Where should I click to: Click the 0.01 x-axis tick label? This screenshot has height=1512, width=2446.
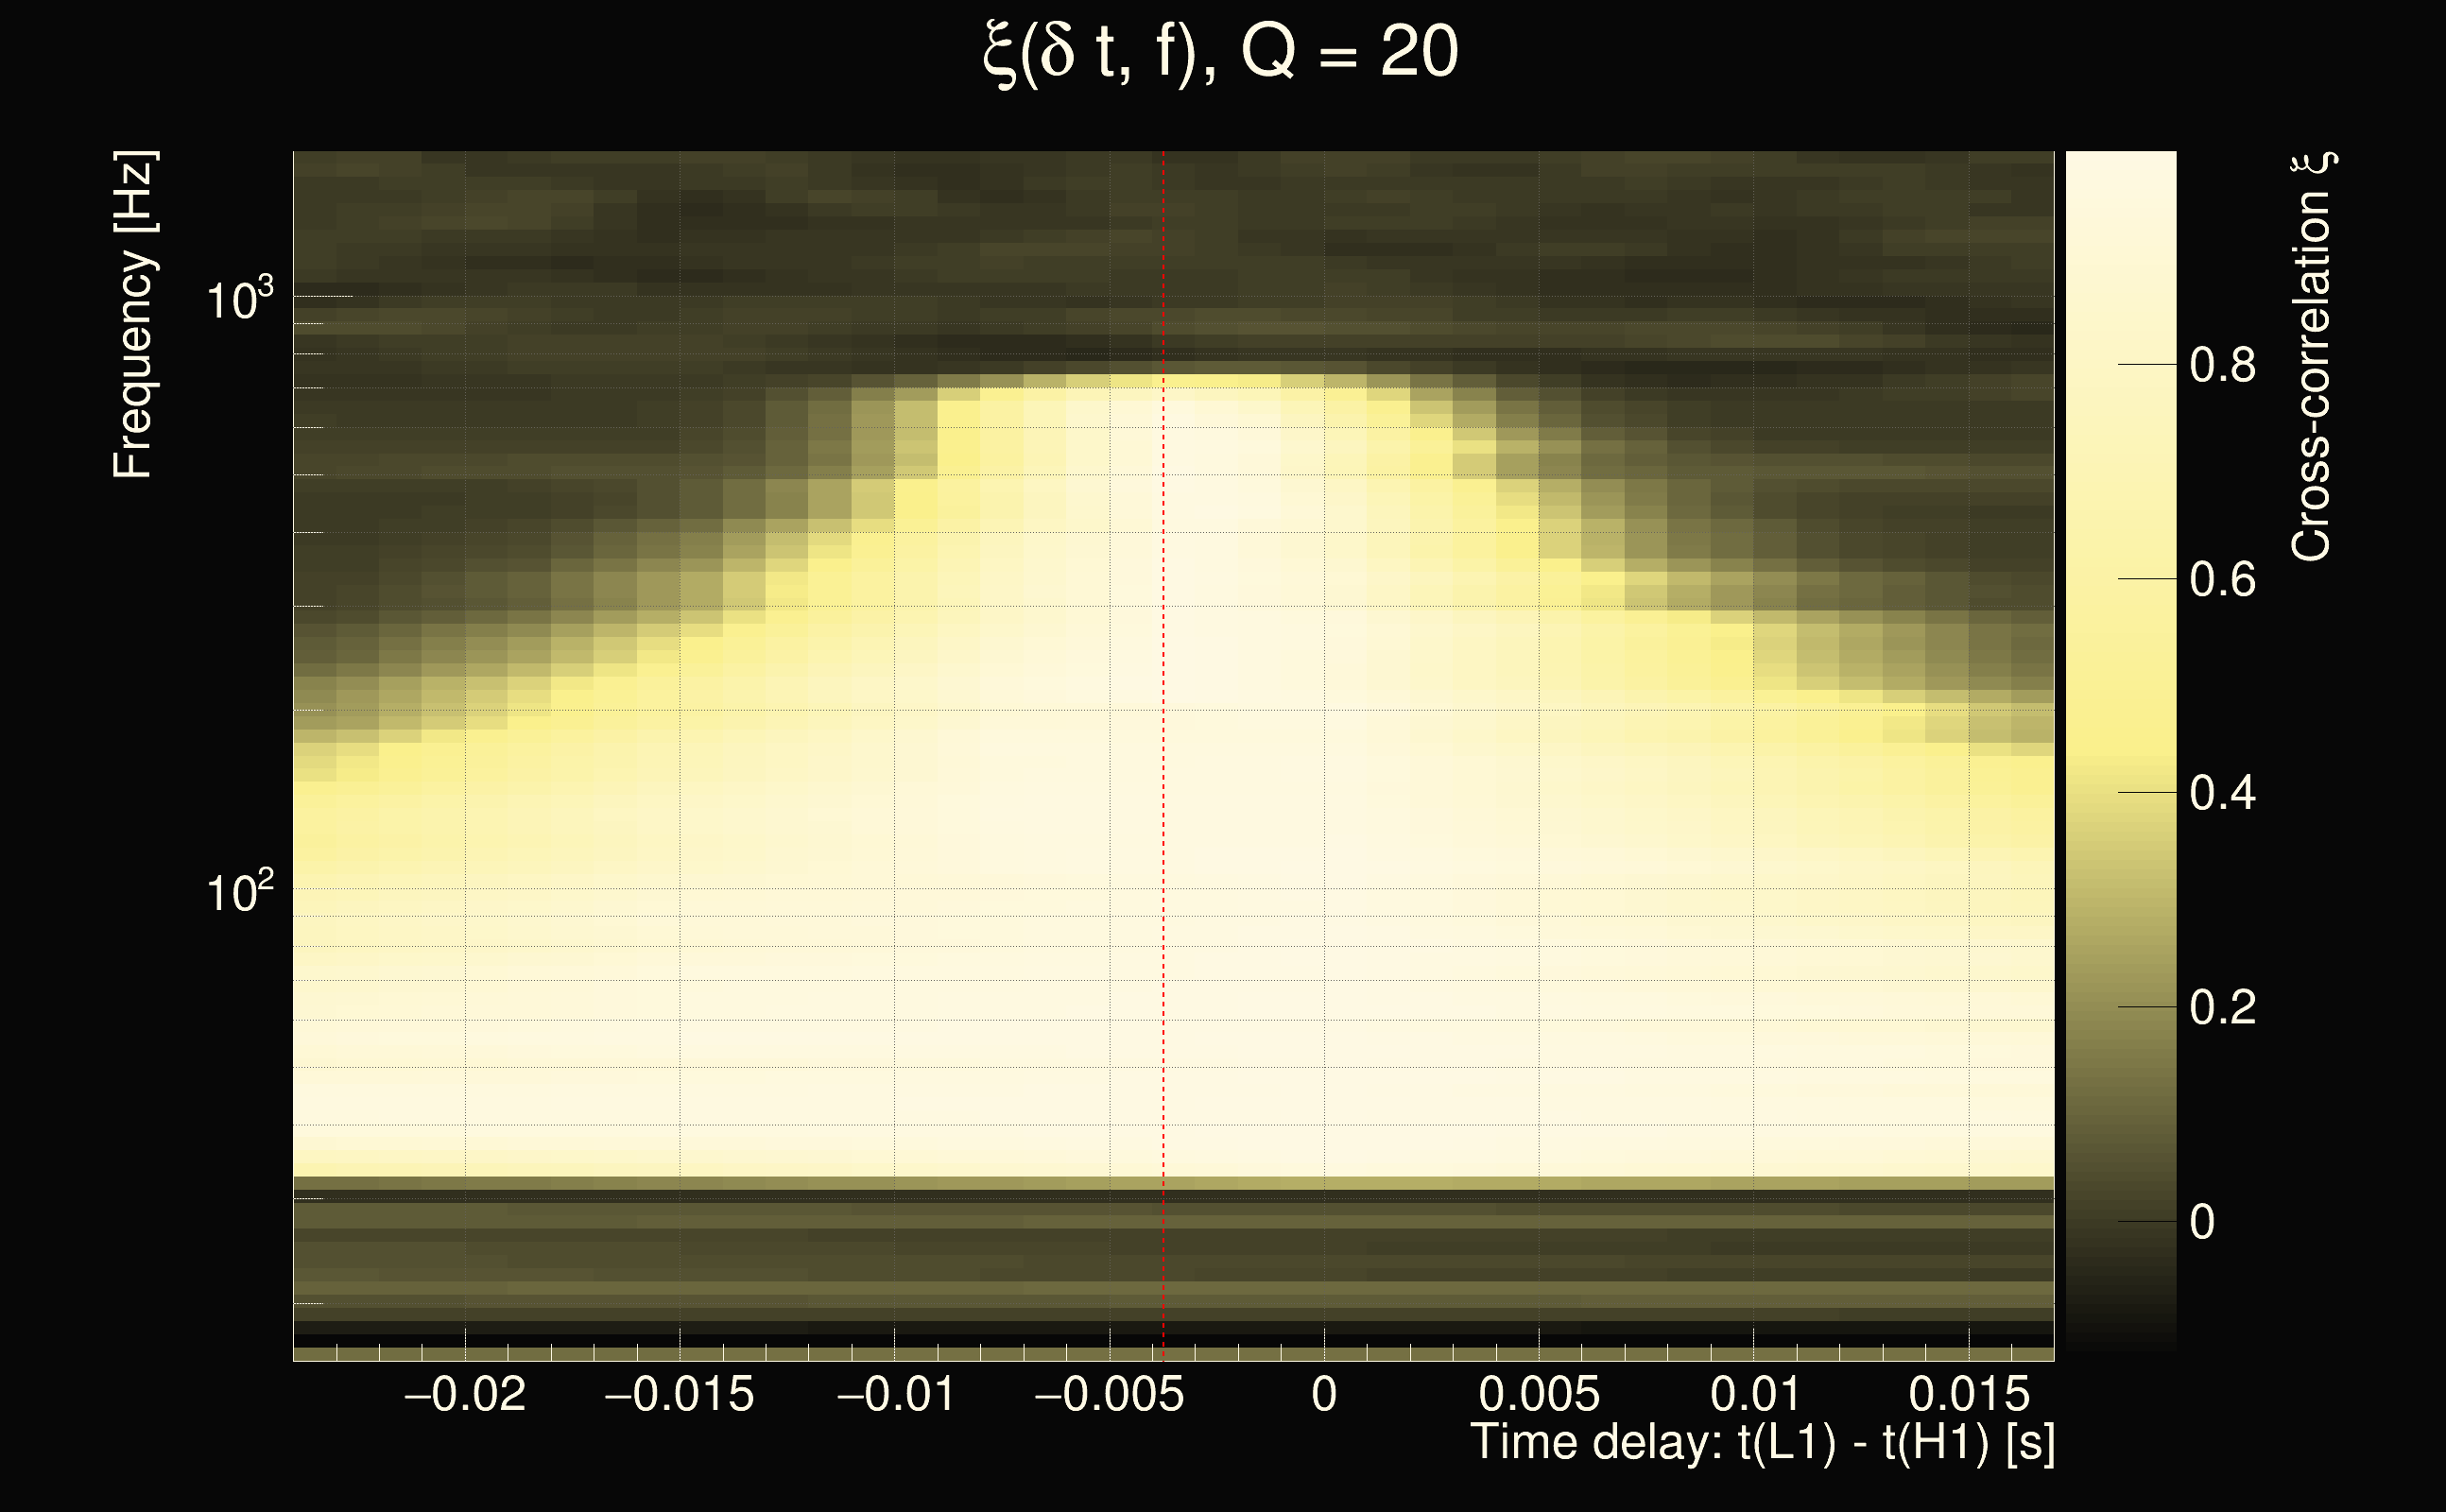pos(1755,1394)
